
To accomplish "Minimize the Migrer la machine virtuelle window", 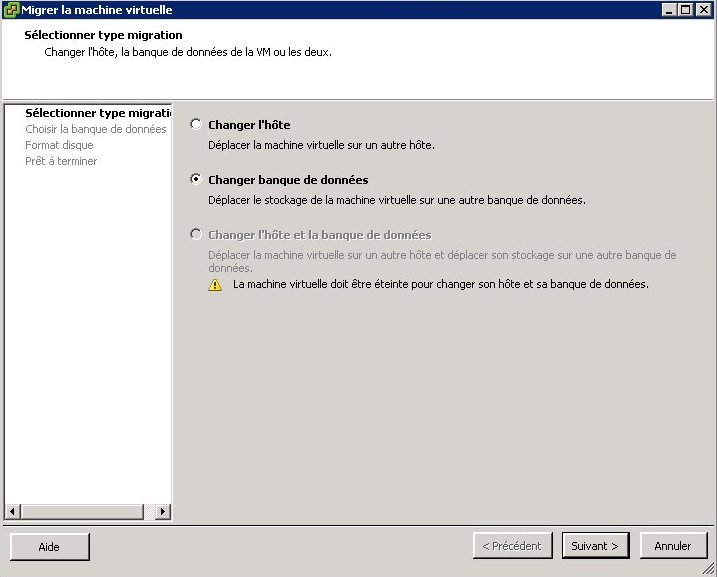I will [669, 10].
